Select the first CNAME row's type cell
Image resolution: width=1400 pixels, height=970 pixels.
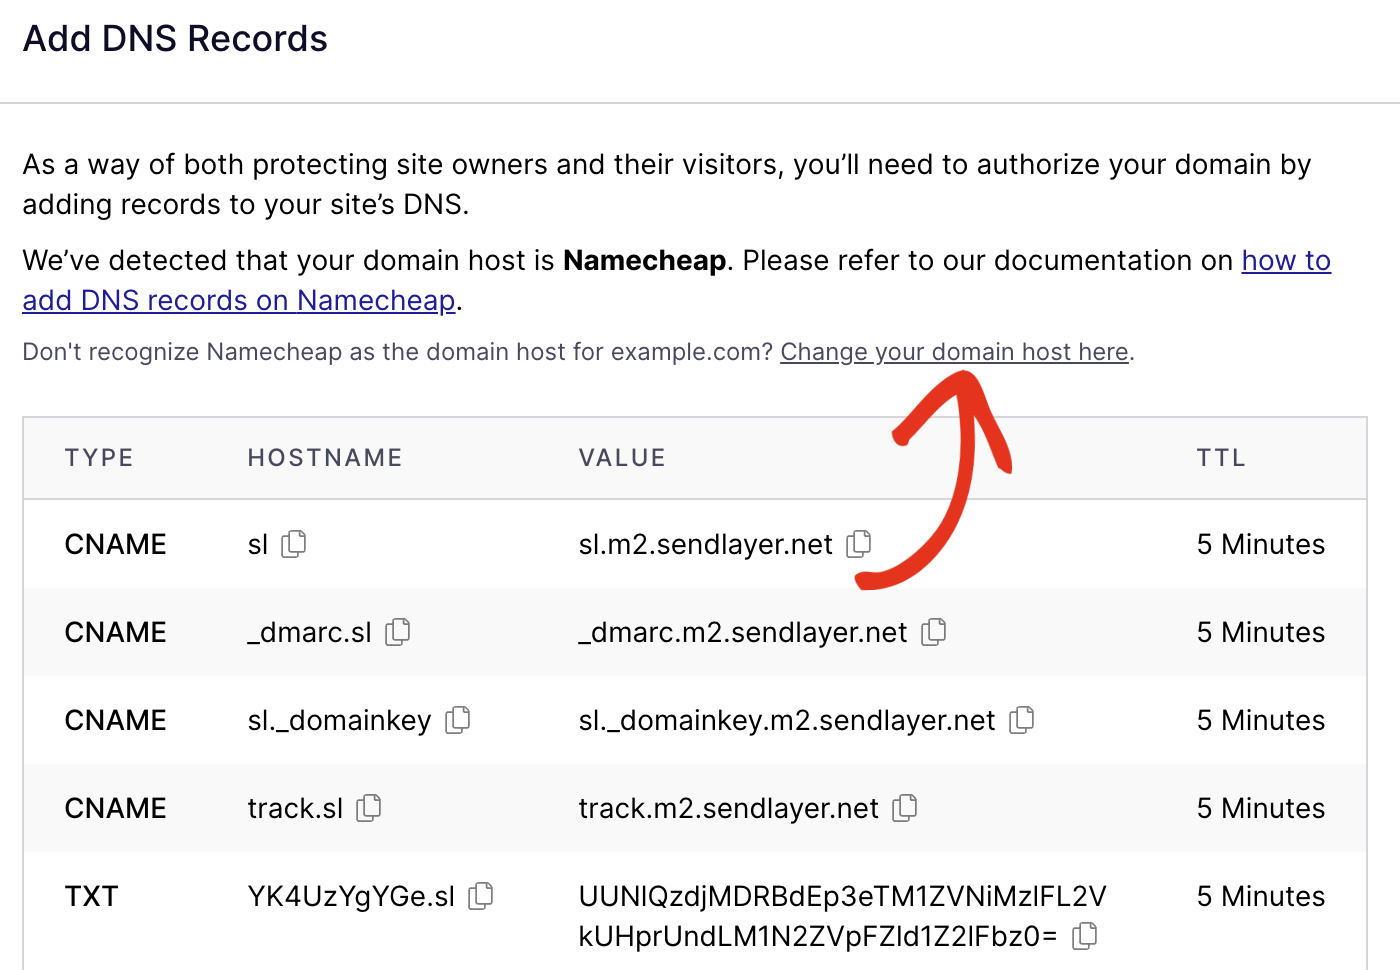115,544
